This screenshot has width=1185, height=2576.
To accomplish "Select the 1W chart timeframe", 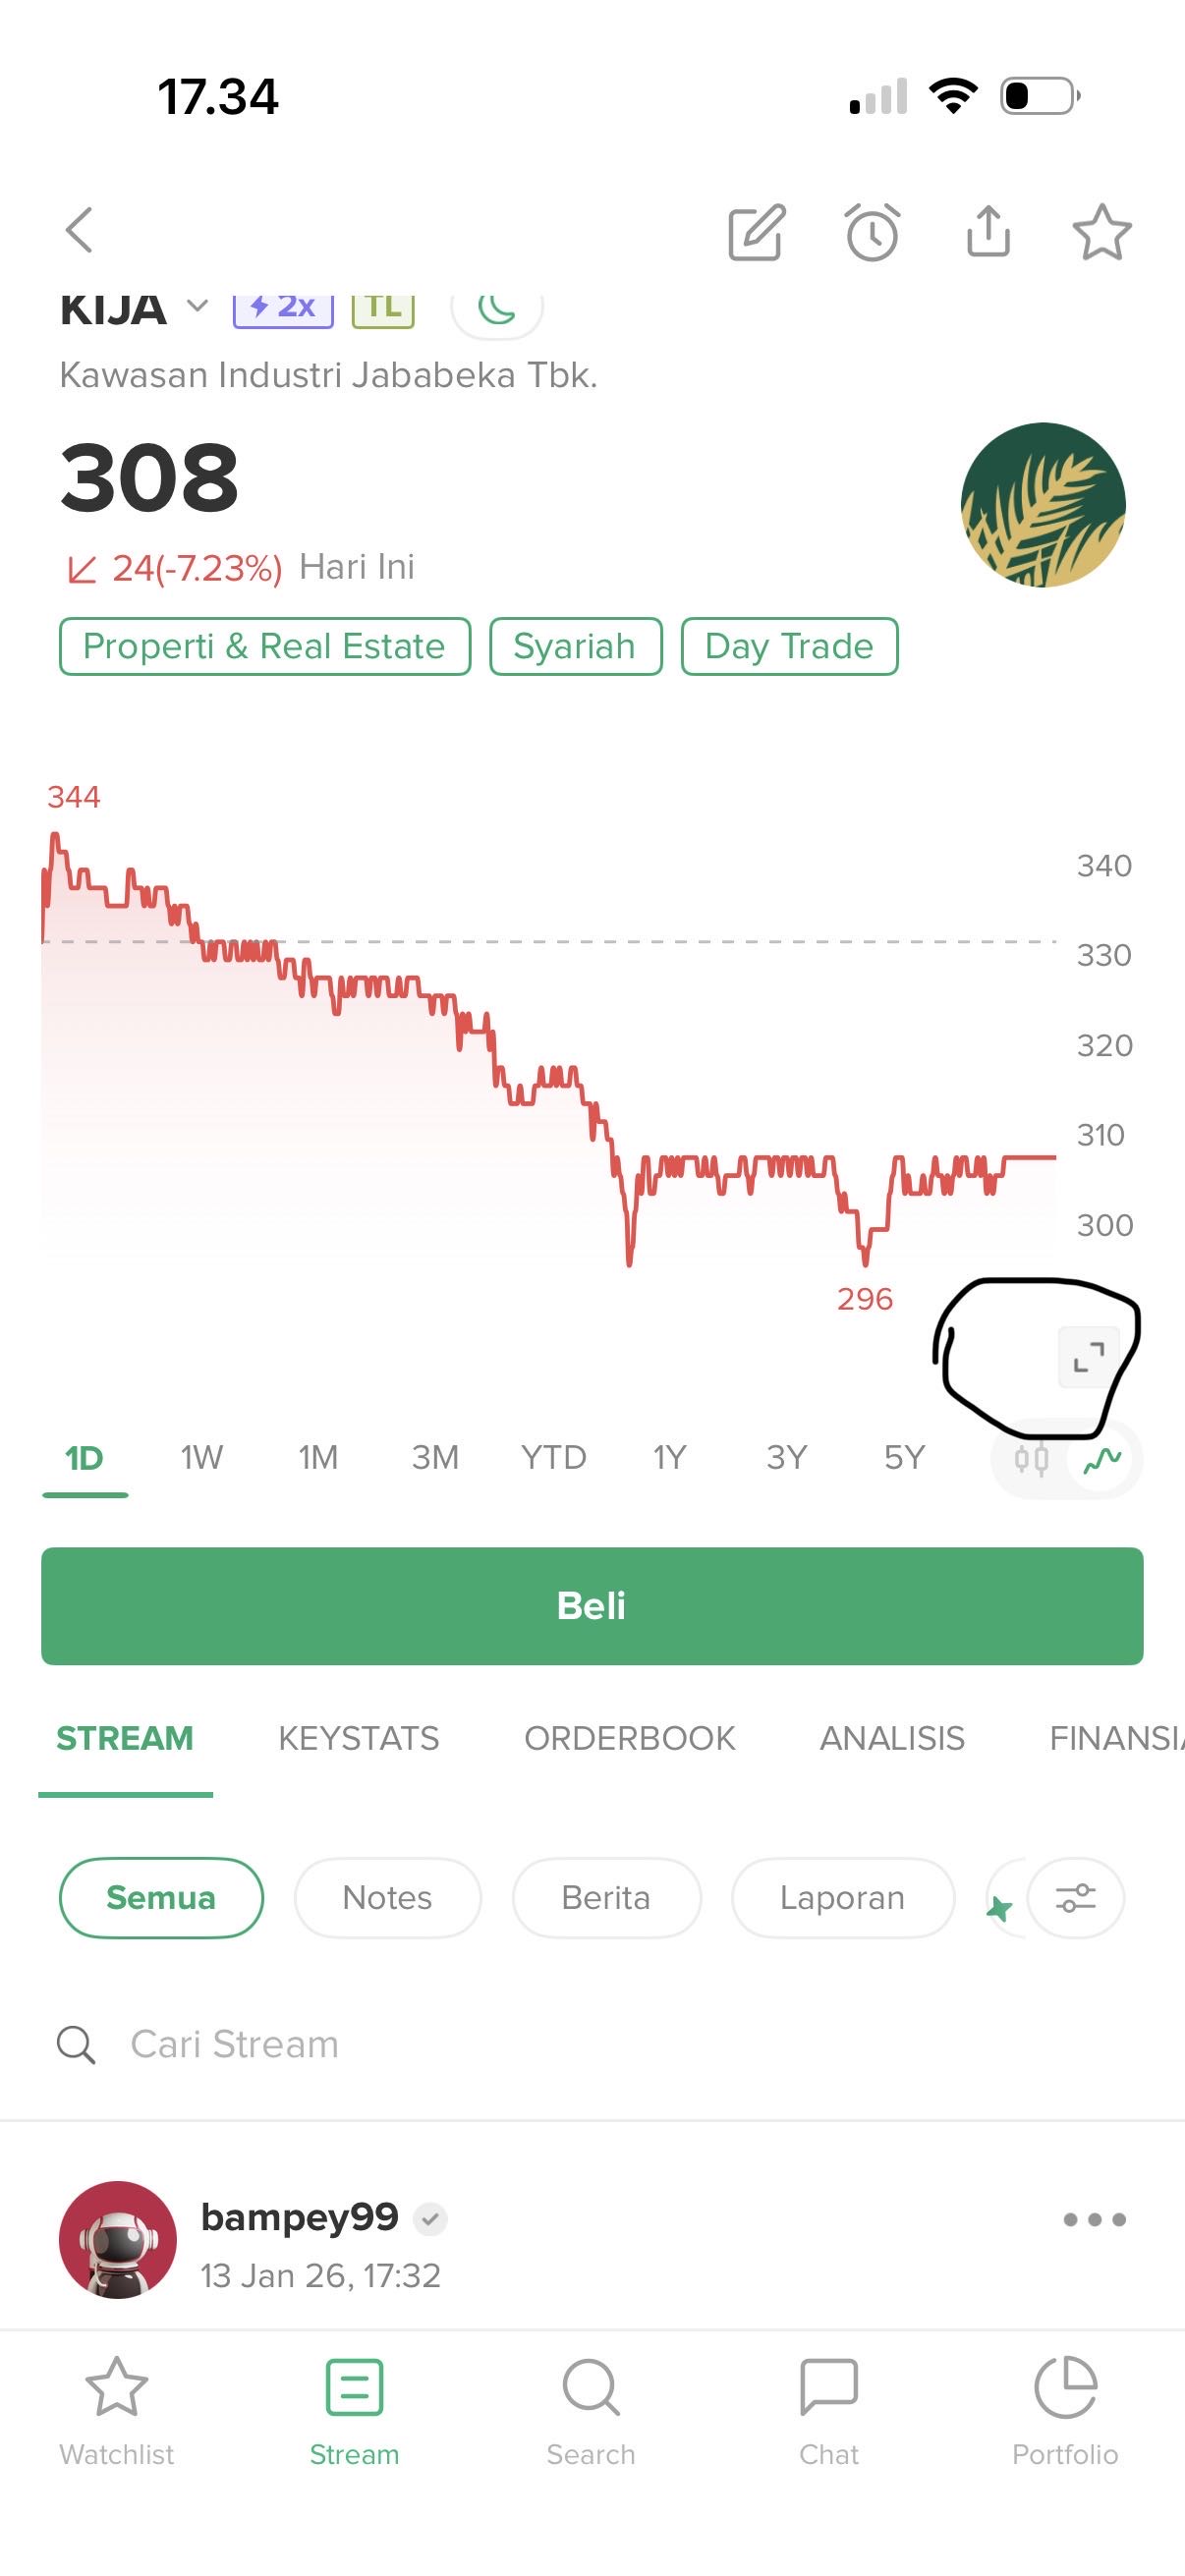I will pyautogui.click(x=201, y=1458).
